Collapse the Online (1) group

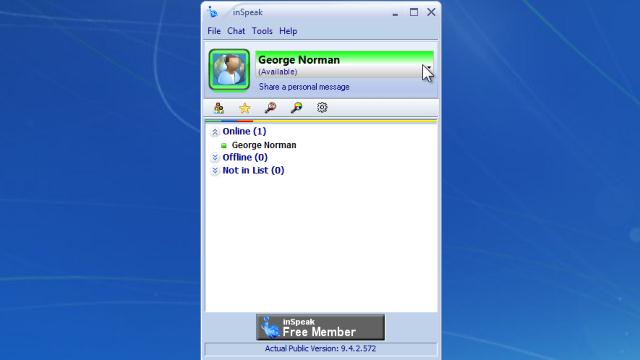click(215, 132)
